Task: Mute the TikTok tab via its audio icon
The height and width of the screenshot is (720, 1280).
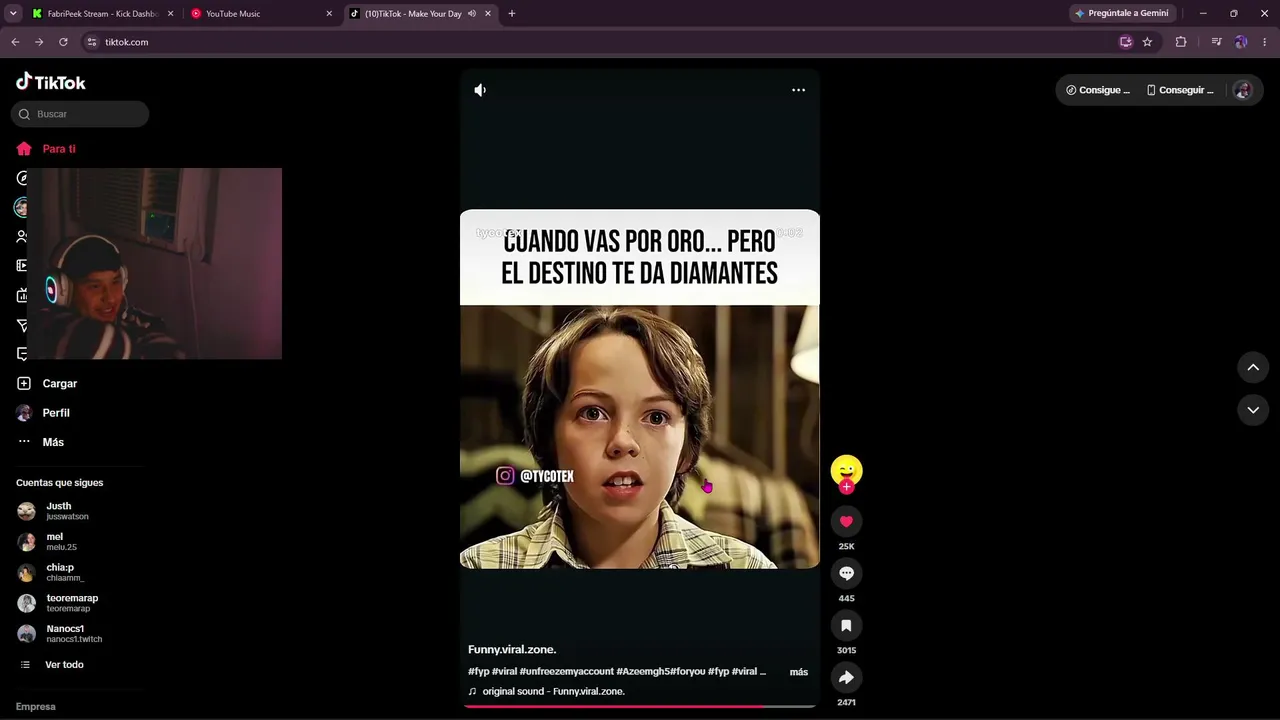Action: [x=472, y=14]
